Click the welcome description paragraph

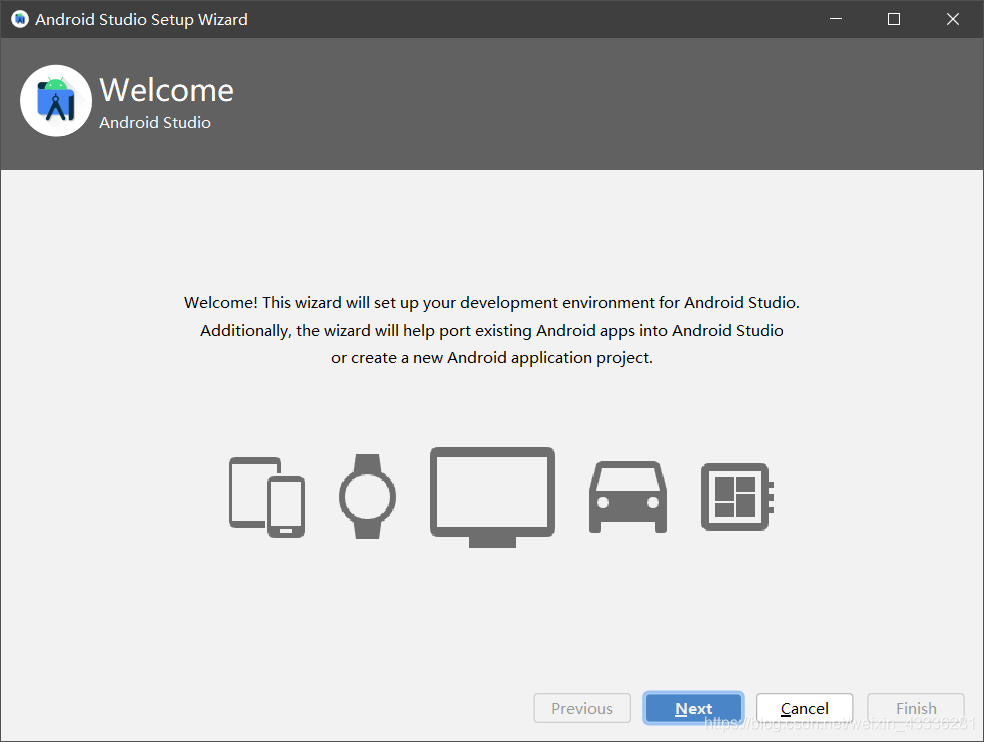pyautogui.click(x=492, y=330)
